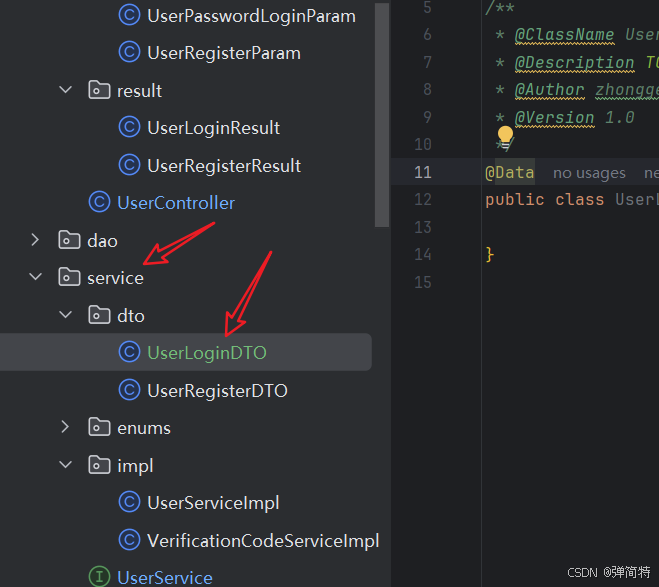Select the UserLoginDTO file name
The width and height of the screenshot is (659, 587).
click(x=207, y=353)
